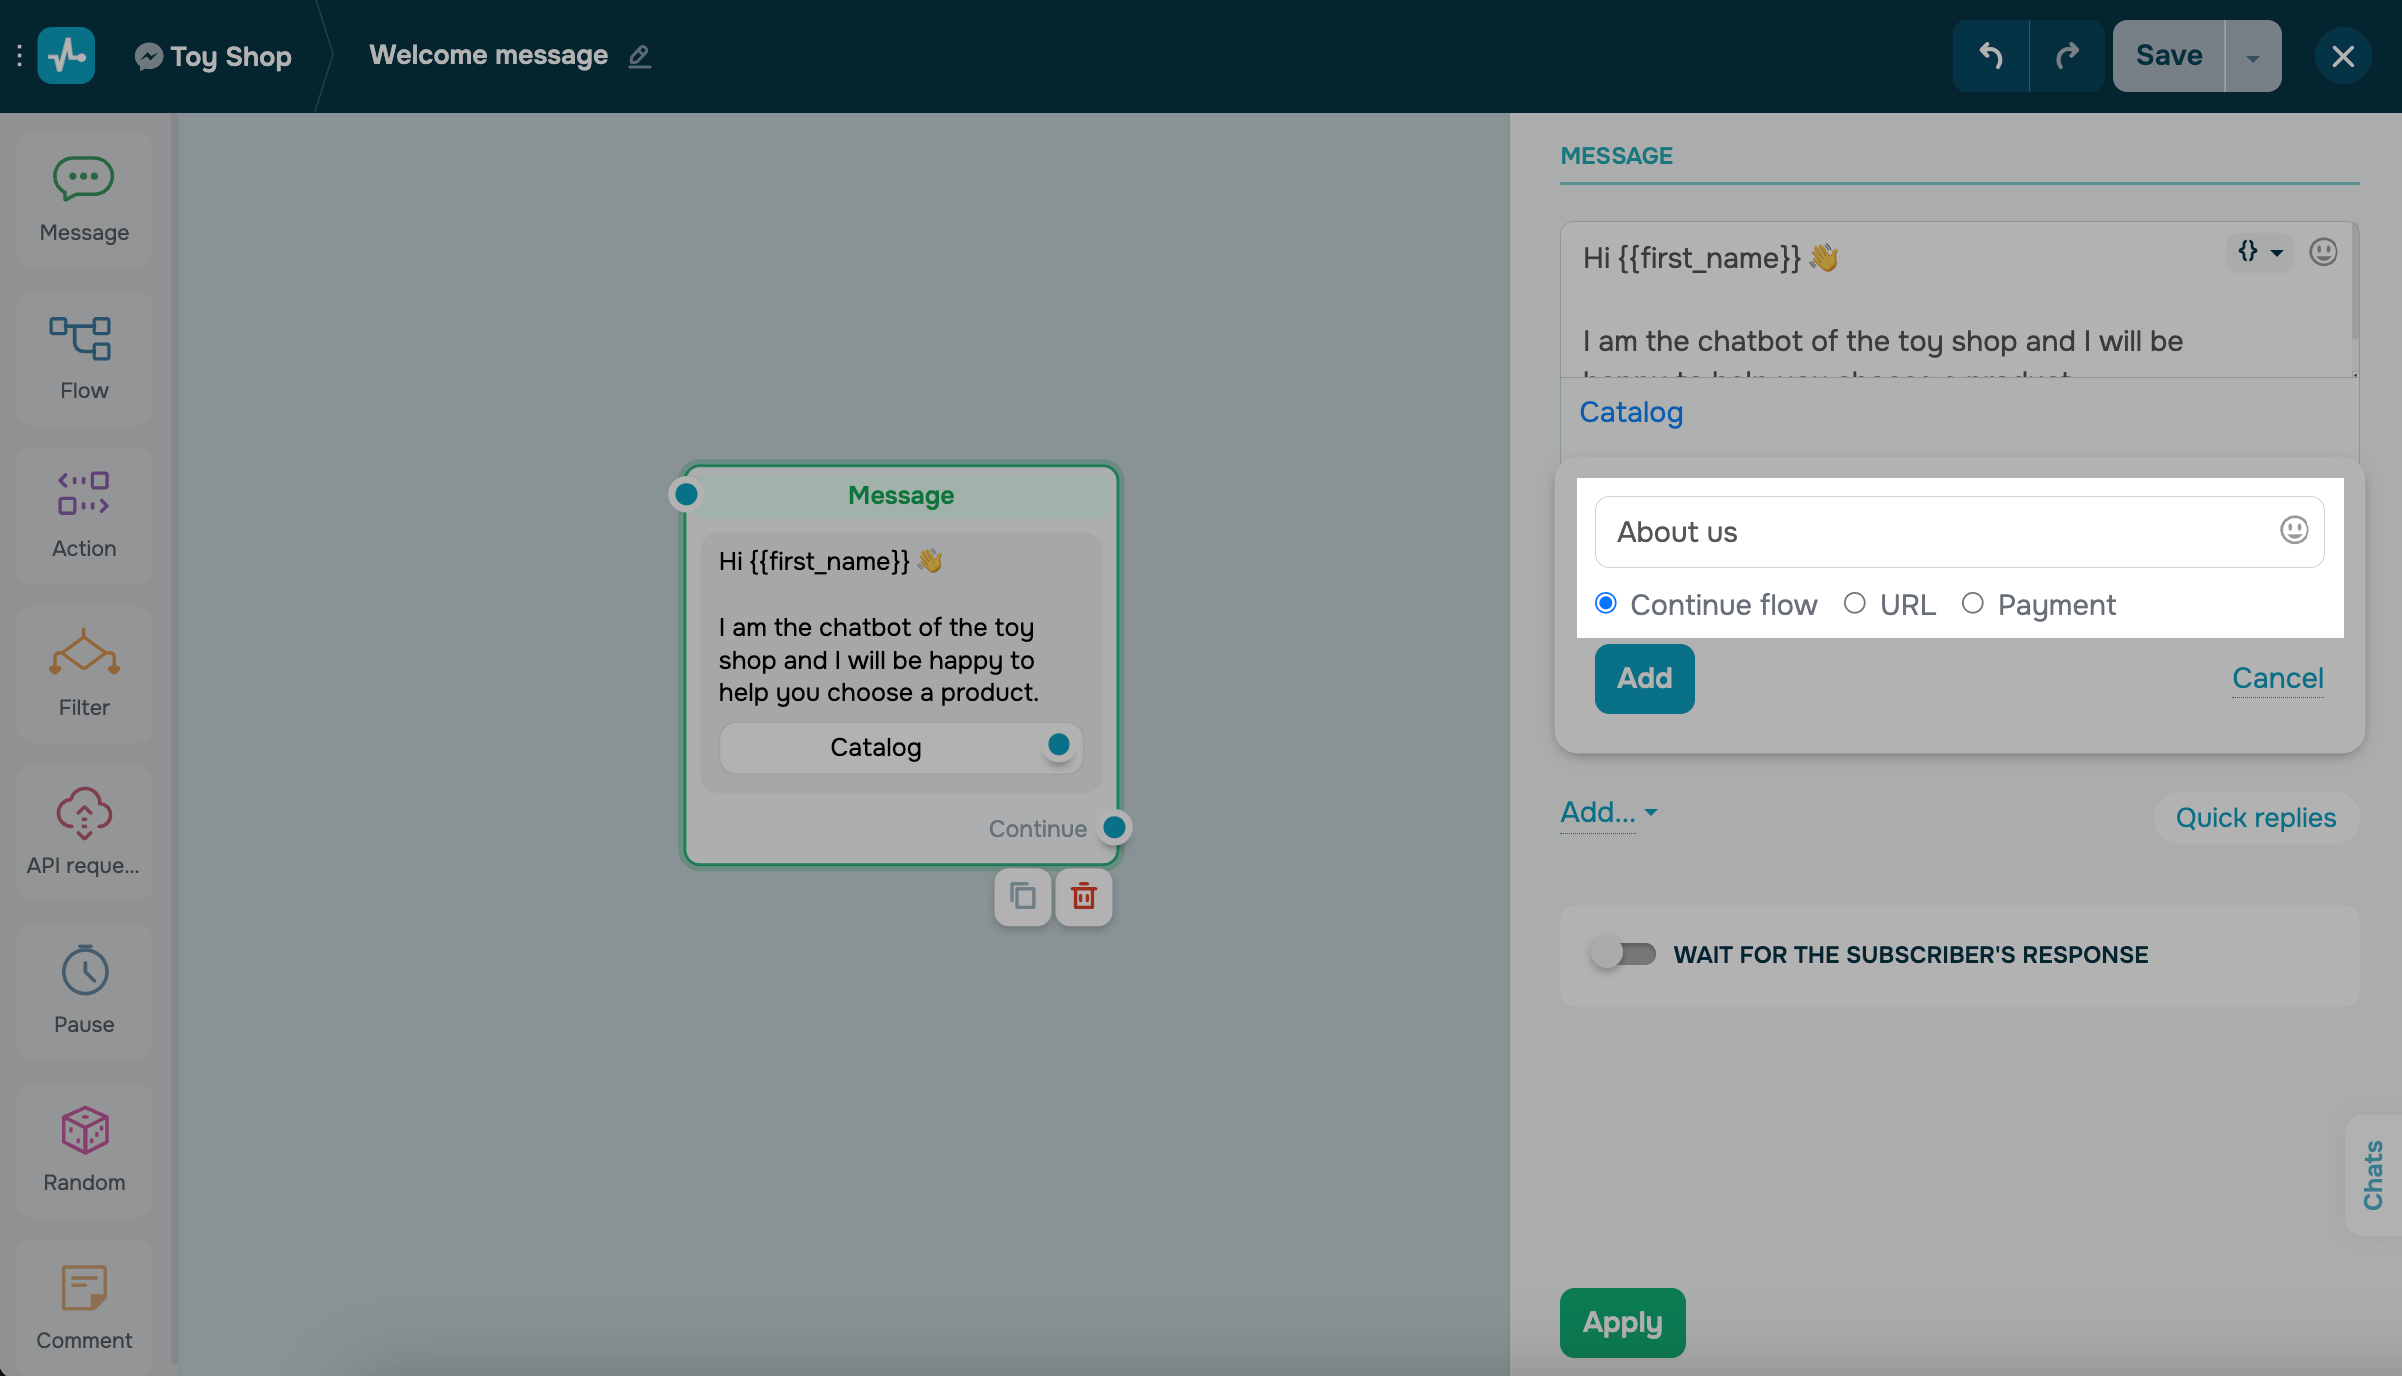Select the Payment radio button
Screen dimensions: 2402x1376
1973,603
